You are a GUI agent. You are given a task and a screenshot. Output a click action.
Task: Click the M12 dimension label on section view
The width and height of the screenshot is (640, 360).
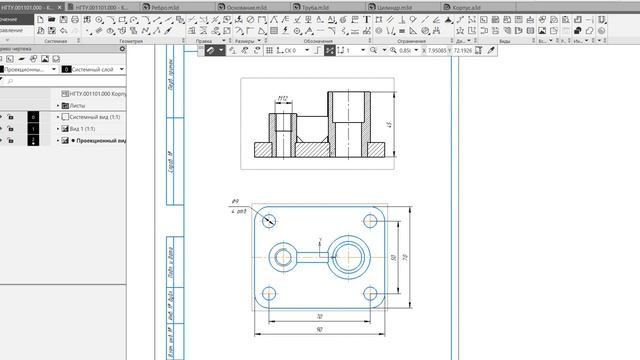282,98
